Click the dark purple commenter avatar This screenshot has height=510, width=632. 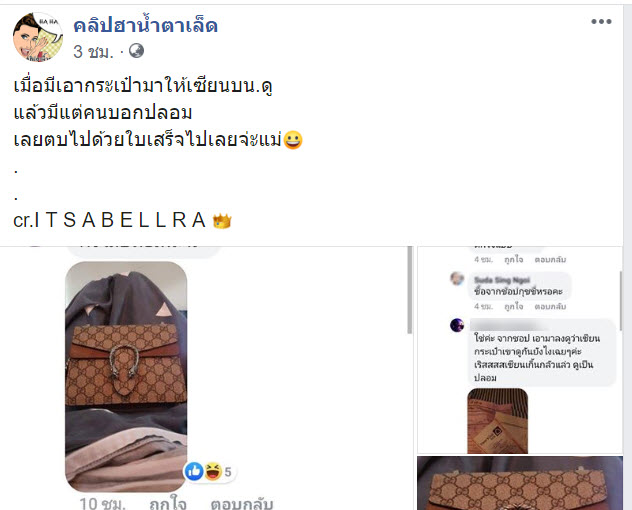pyautogui.click(x=457, y=325)
